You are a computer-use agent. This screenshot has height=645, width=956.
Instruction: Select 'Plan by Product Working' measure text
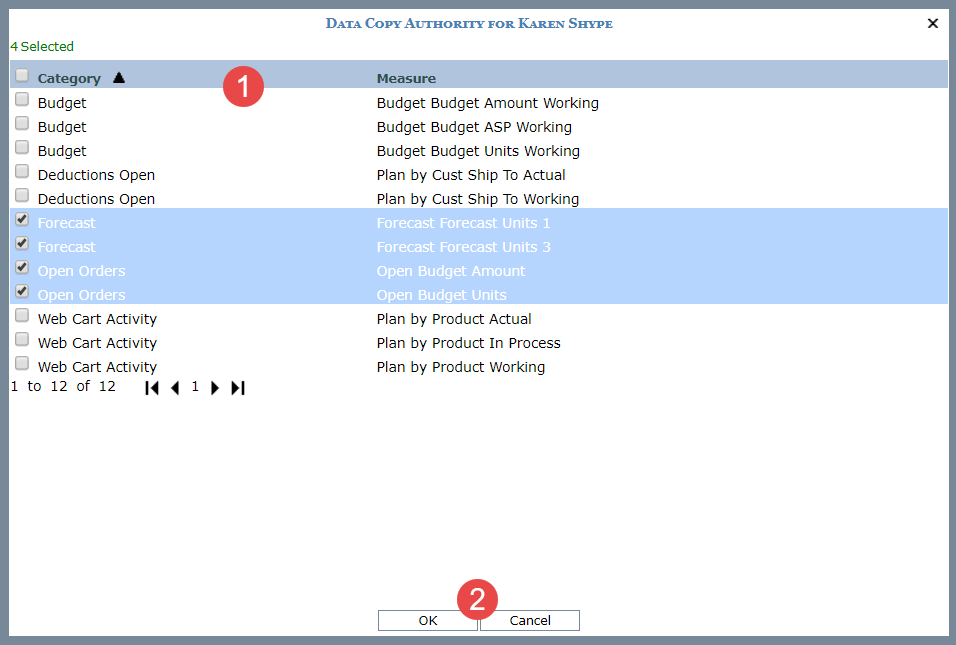(x=460, y=367)
